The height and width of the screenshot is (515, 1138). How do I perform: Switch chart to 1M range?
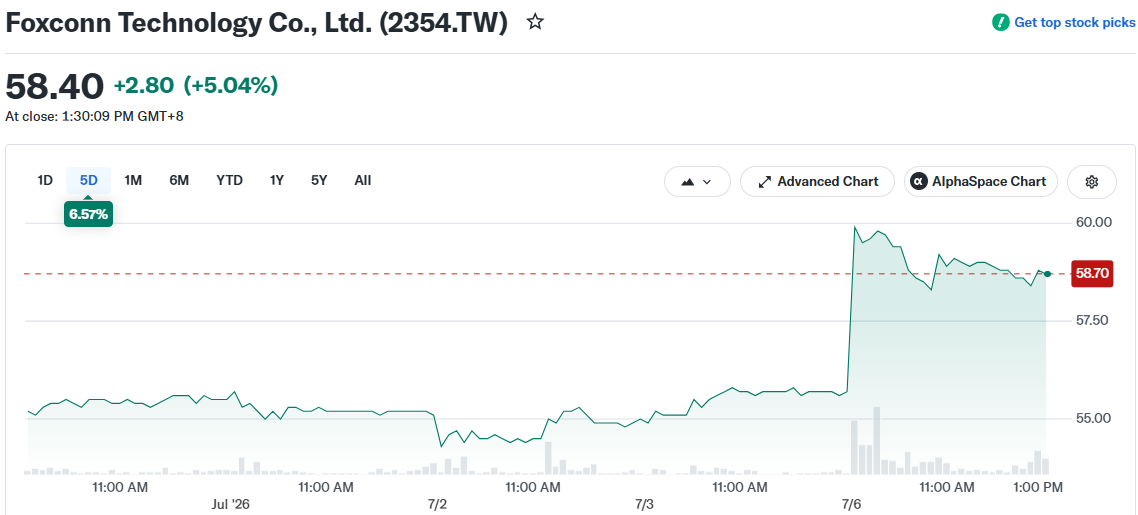(133, 181)
